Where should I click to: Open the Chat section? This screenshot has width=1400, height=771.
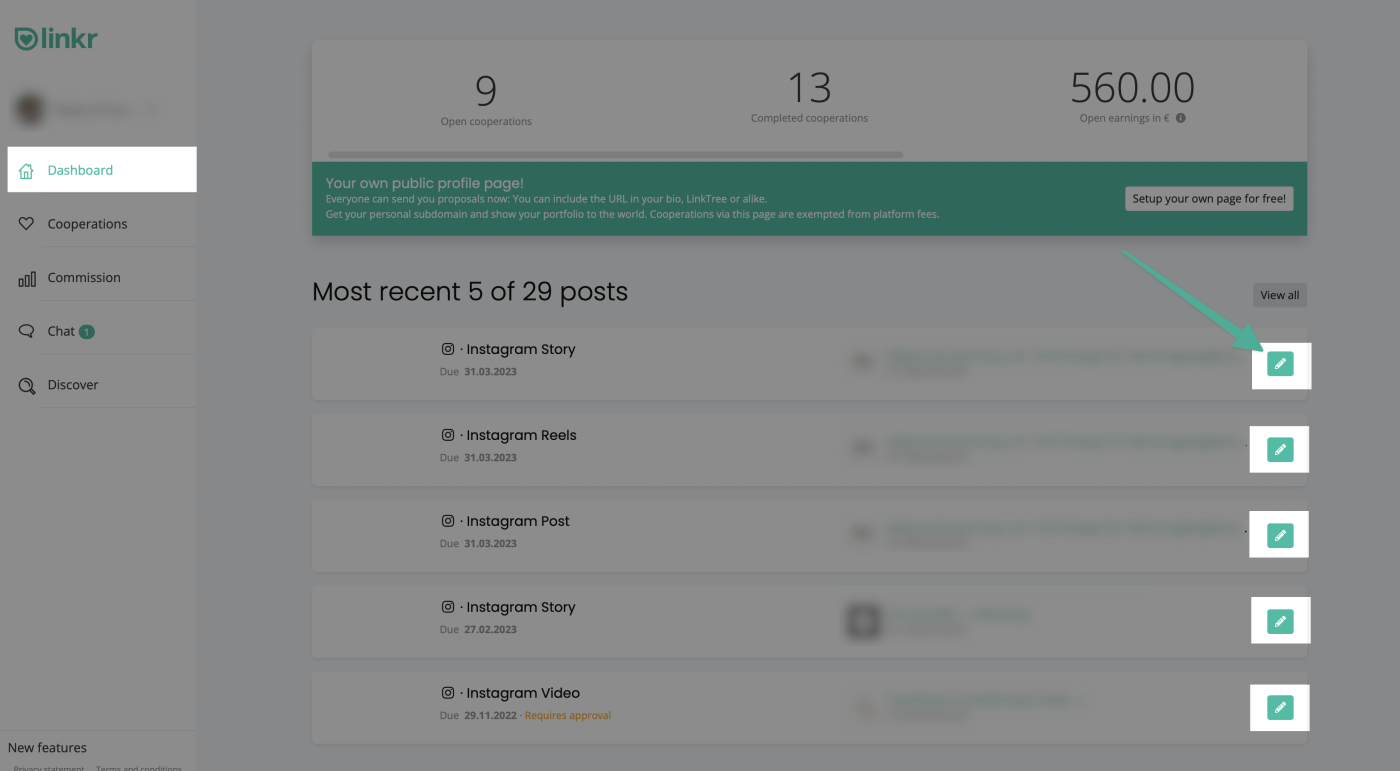[x=61, y=331]
